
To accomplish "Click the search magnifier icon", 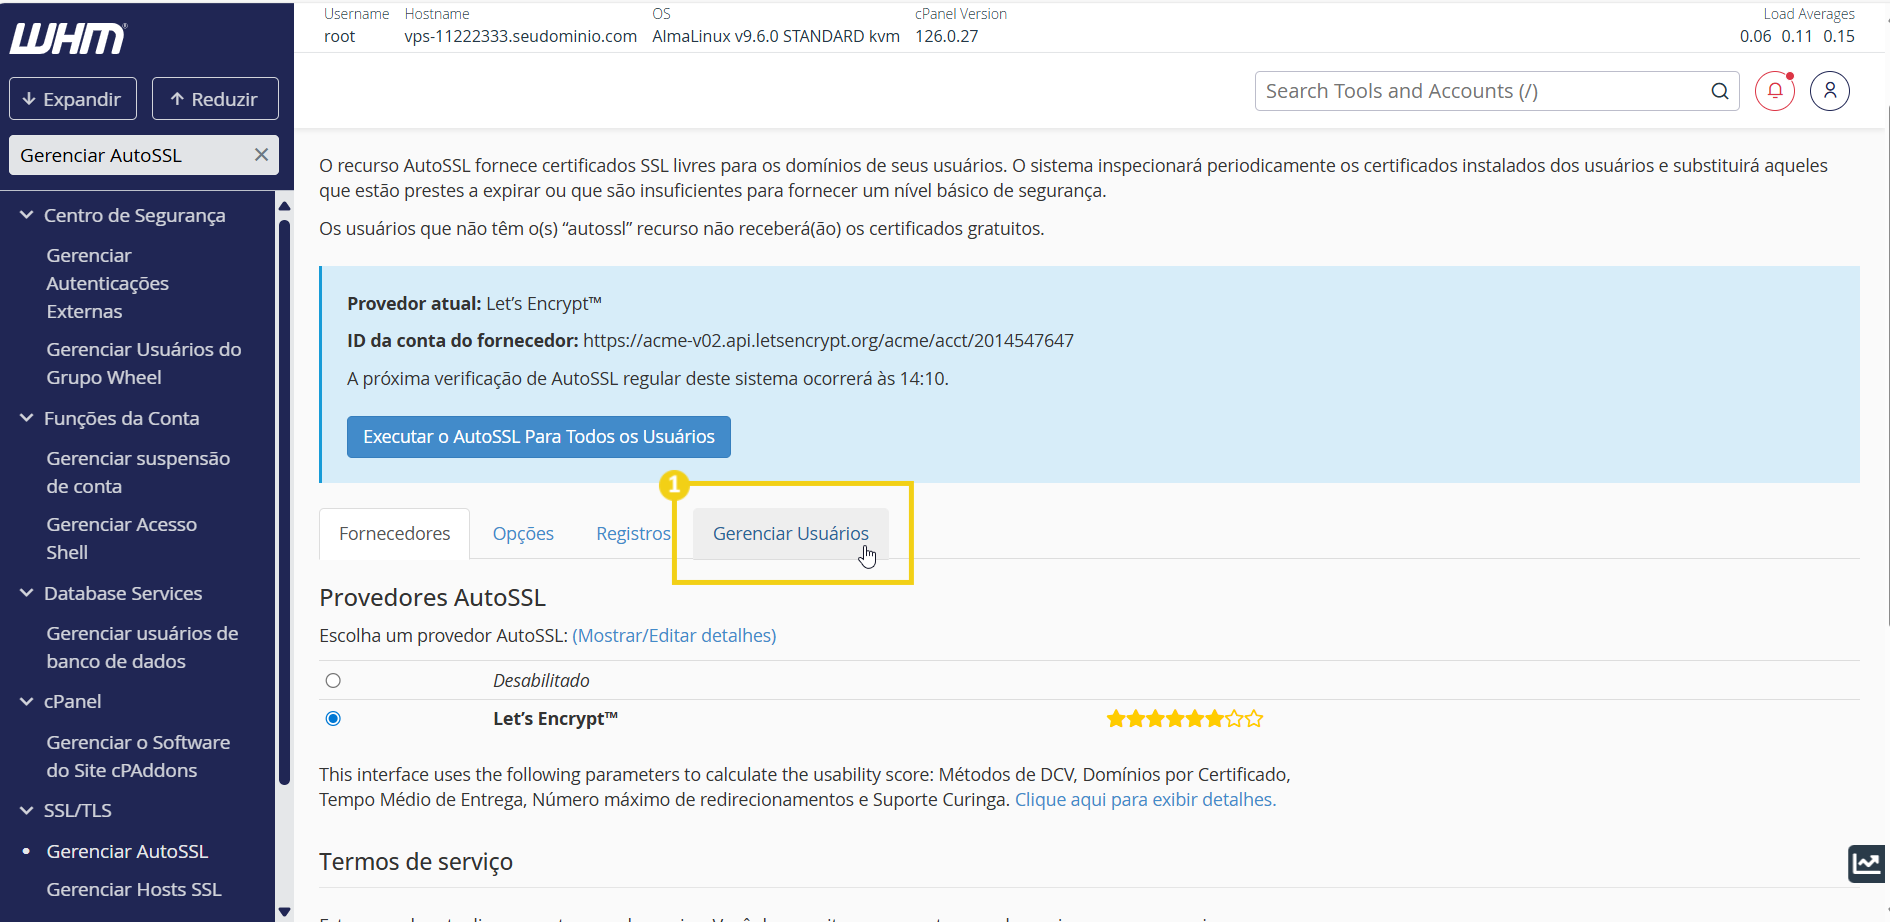I will tap(1720, 91).
